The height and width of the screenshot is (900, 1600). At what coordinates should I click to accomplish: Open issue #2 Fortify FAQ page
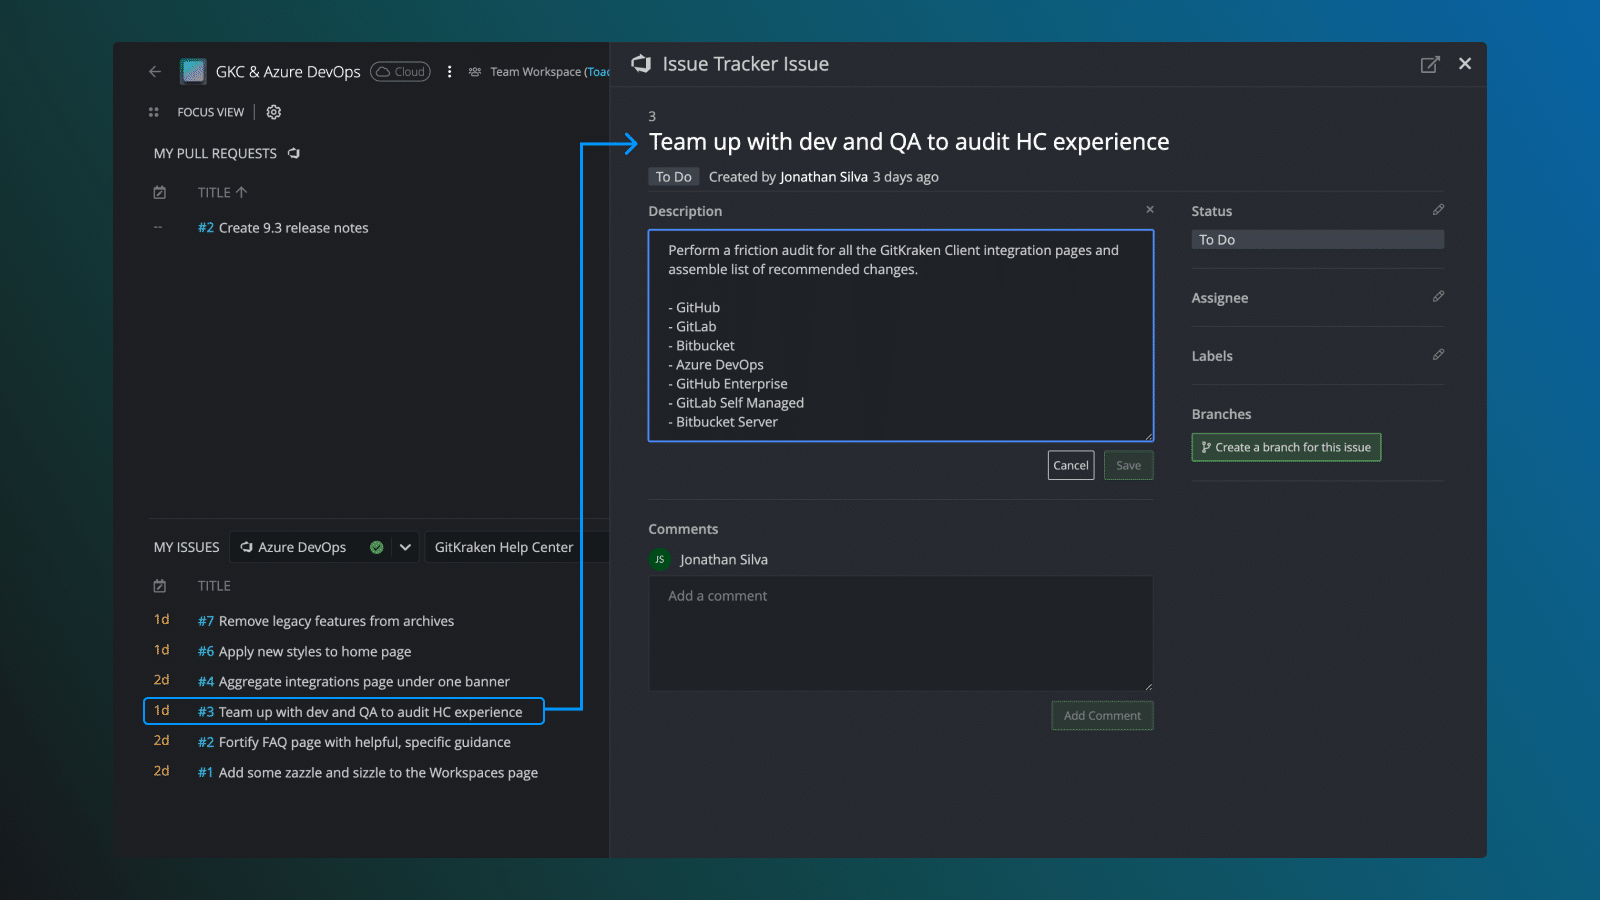(354, 742)
